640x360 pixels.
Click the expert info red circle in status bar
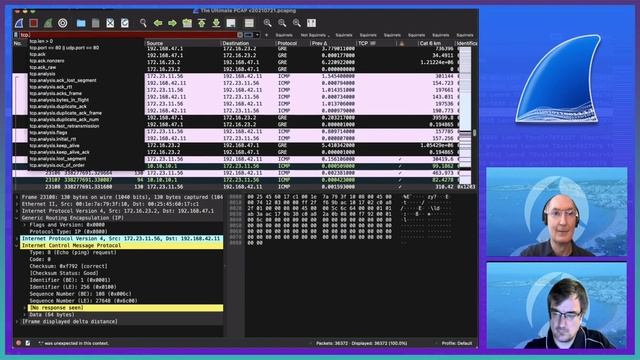(18, 343)
